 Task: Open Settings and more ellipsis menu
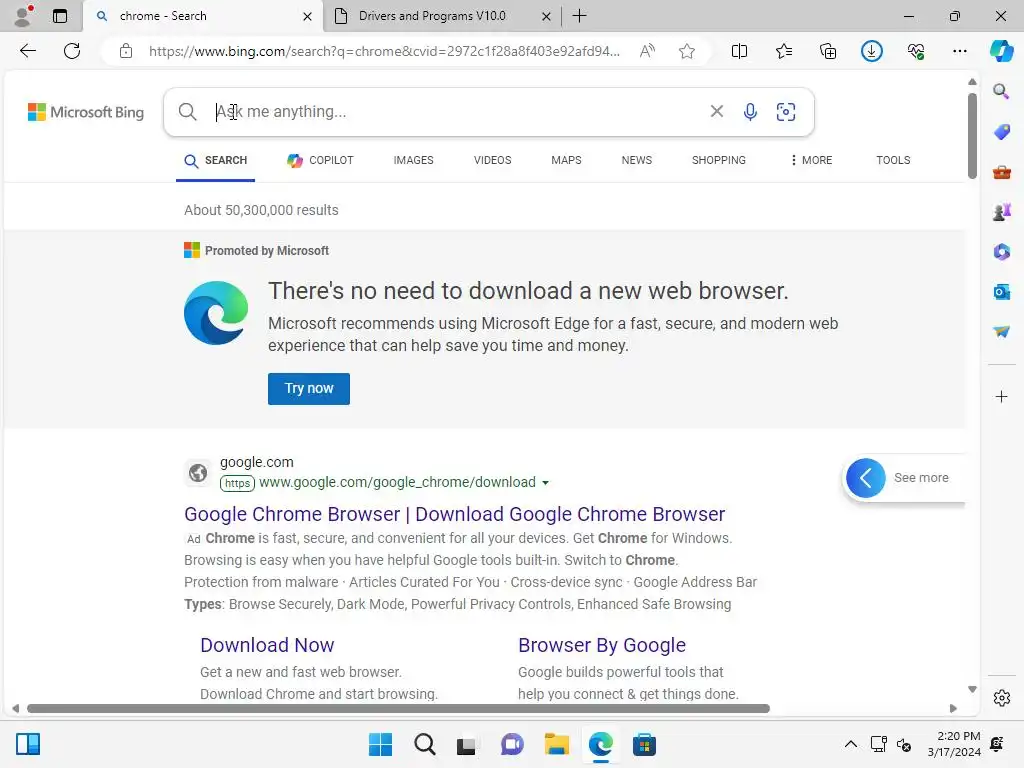click(x=959, y=51)
